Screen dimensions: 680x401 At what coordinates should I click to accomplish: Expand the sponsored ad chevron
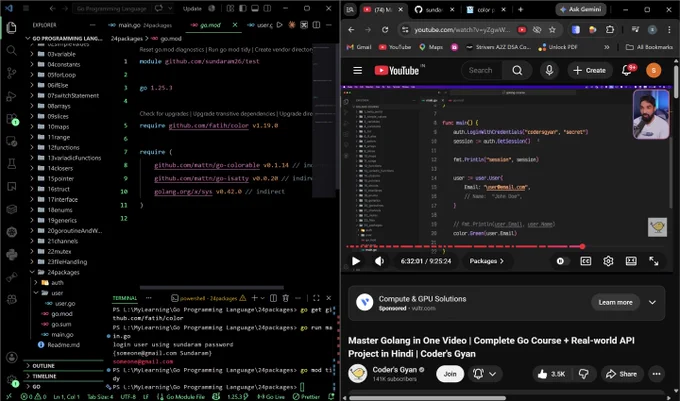(x=652, y=302)
